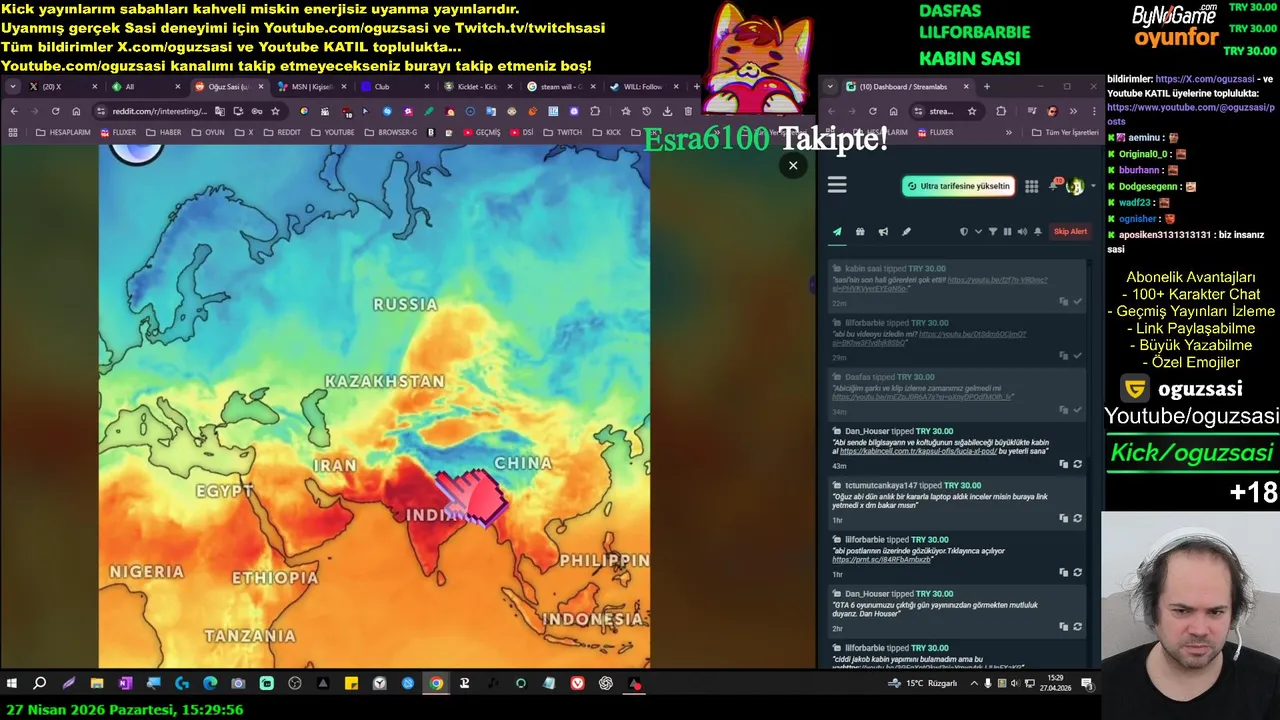Screen dimensions: 1280x720
Task: Open the Streamlabs profile avatar
Action: 1075,186
